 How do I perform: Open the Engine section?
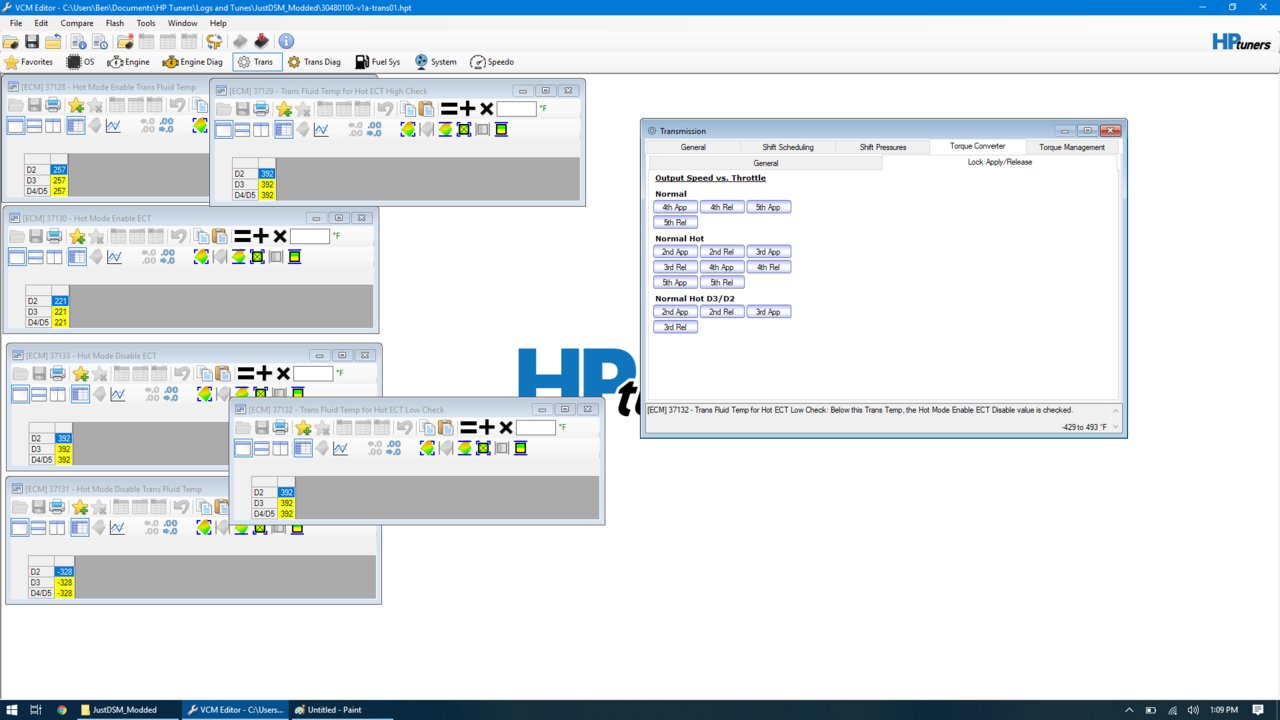tap(128, 62)
